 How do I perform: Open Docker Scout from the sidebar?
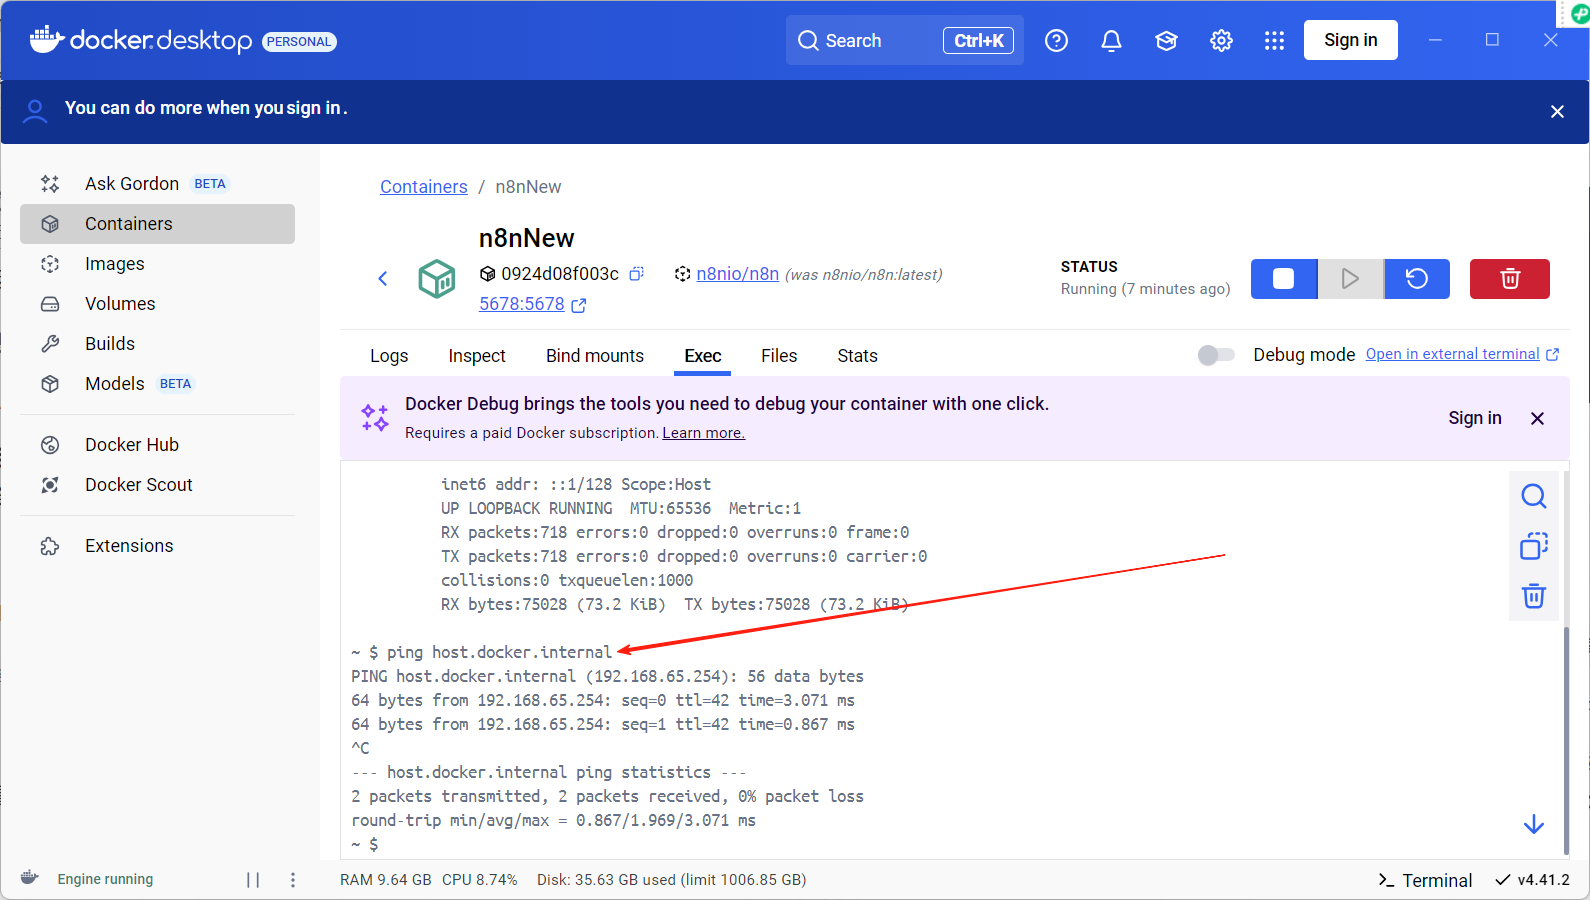(x=157, y=485)
